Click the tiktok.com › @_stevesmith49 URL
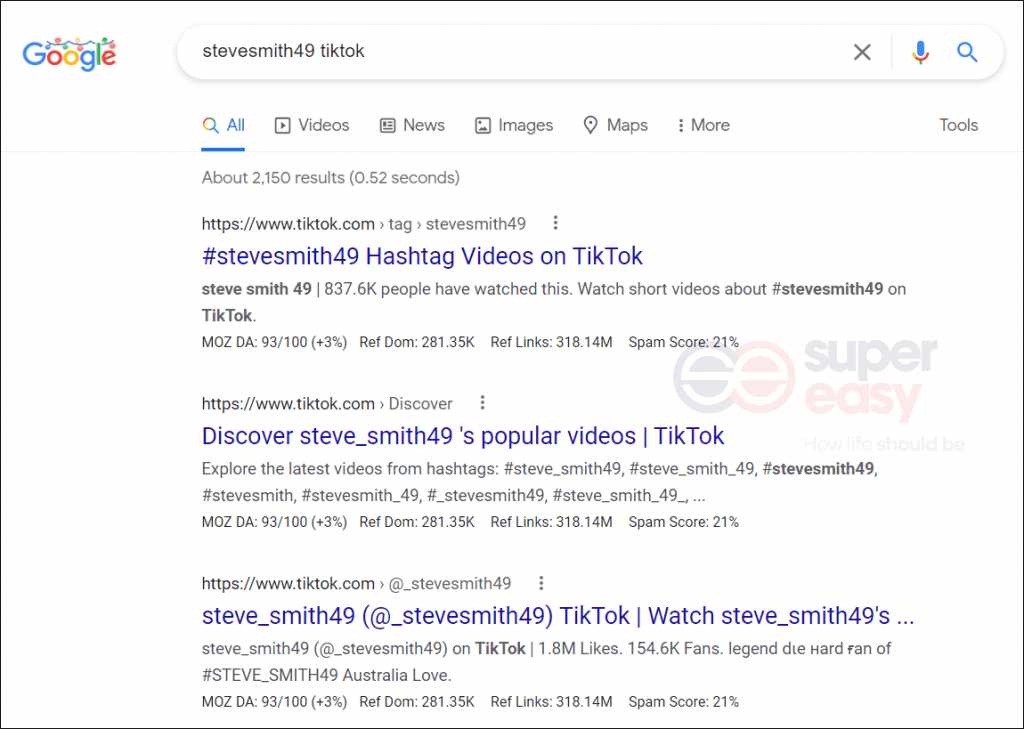This screenshot has width=1024, height=729. click(357, 583)
